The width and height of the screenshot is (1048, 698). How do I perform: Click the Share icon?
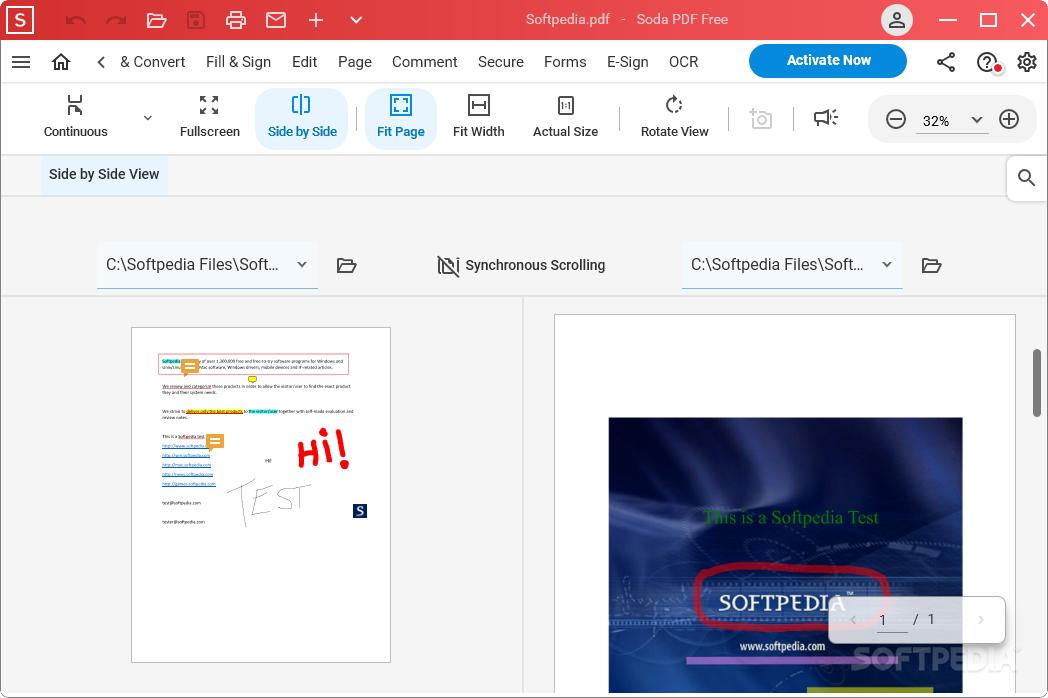point(946,62)
